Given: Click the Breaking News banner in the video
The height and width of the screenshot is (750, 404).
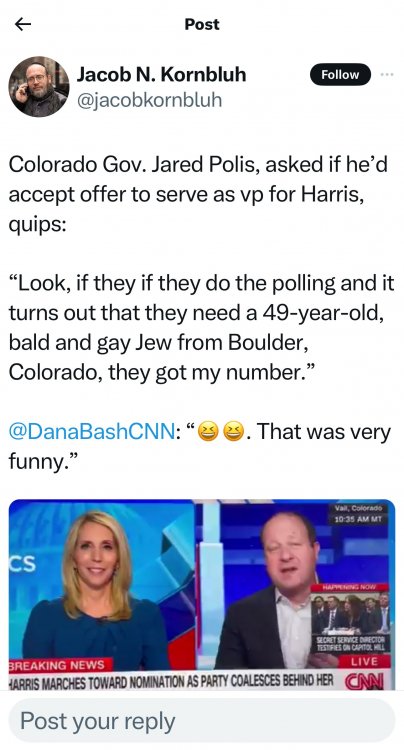Looking at the screenshot, I should pyautogui.click(x=61, y=665).
